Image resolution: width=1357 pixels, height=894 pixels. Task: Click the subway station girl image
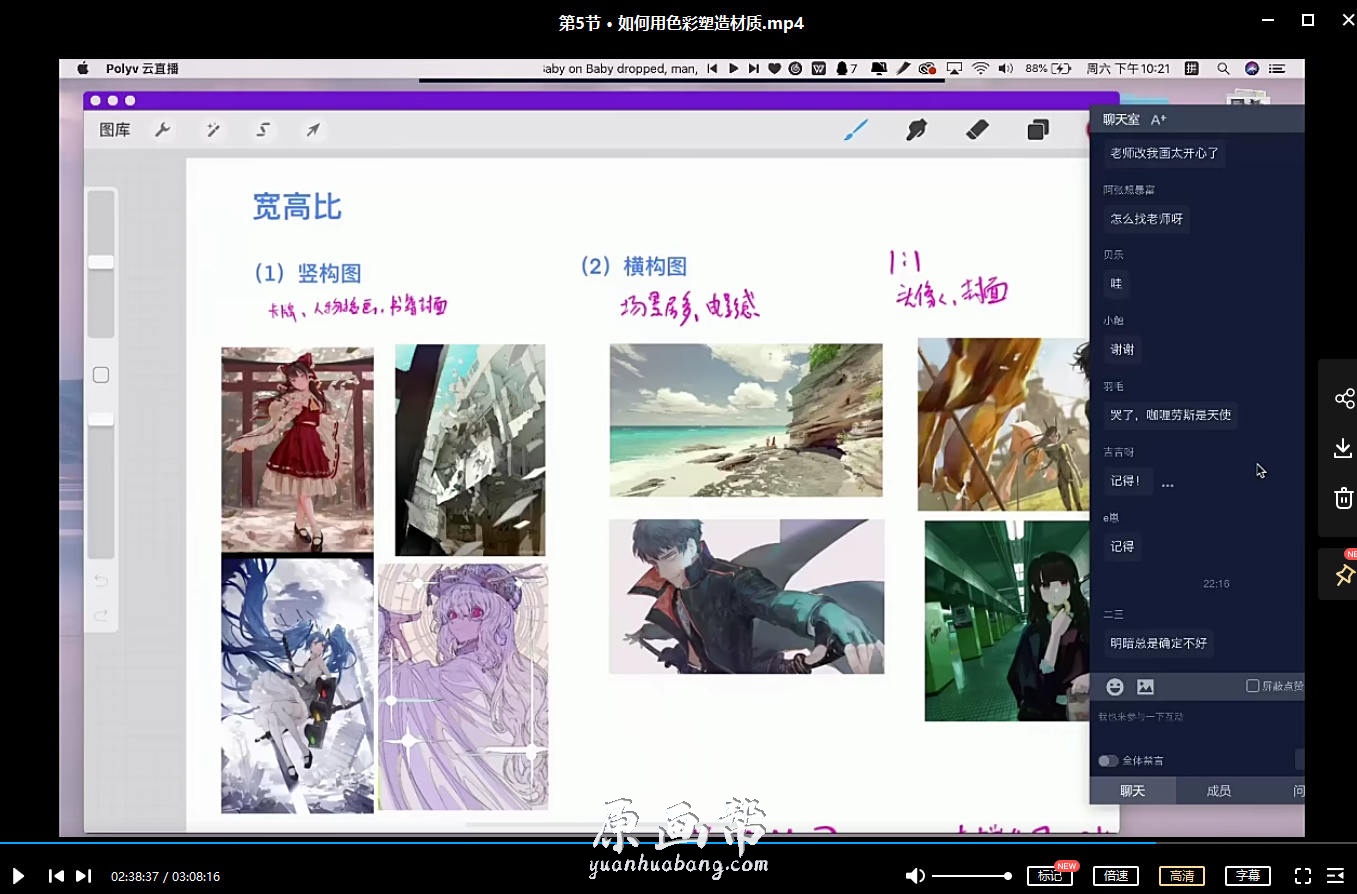[1006, 620]
